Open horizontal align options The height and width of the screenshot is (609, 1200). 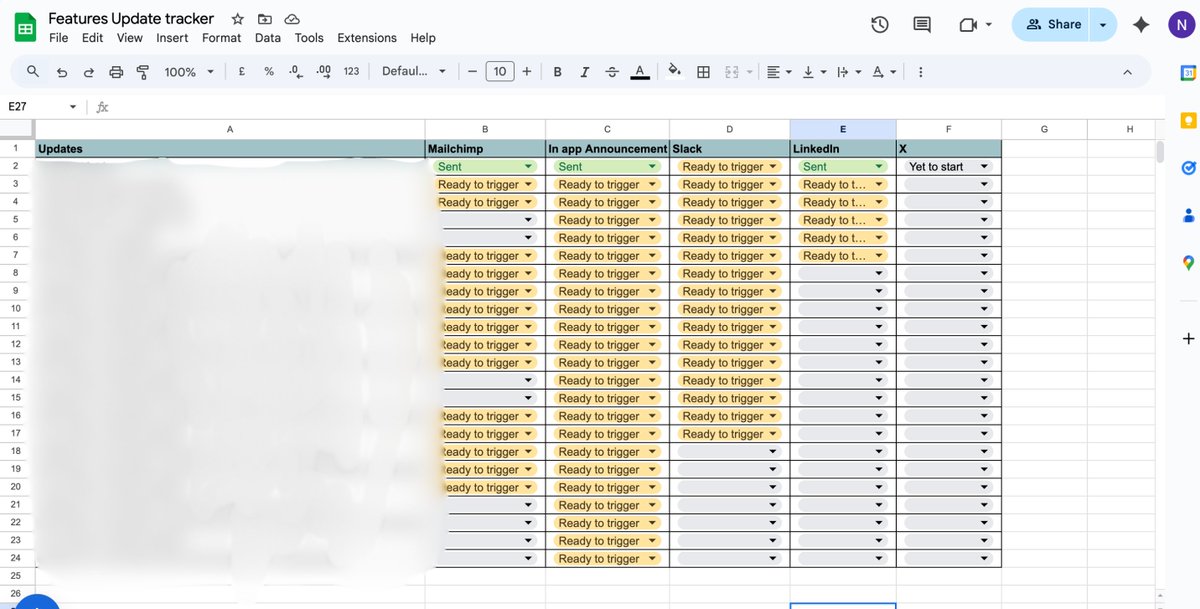pyautogui.click(x=777, y=72)
